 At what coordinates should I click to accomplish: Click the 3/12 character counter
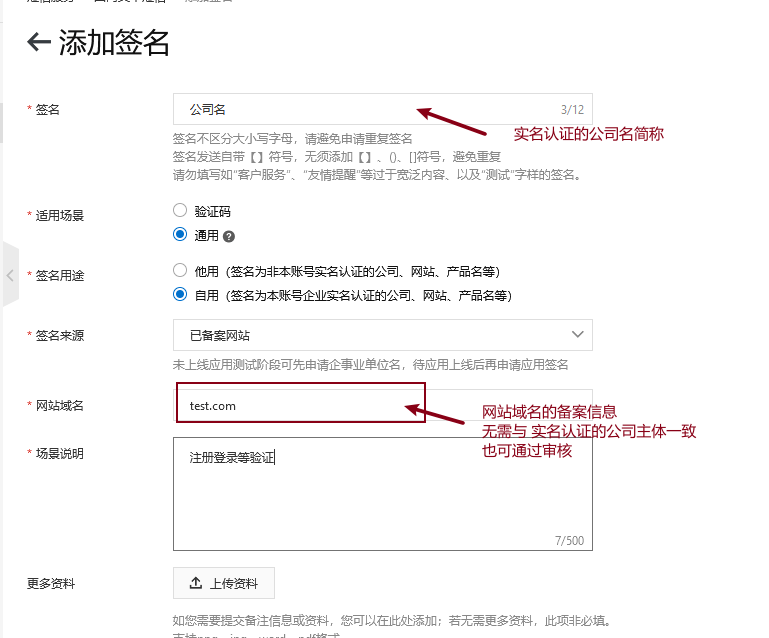(x=572, y=110)
